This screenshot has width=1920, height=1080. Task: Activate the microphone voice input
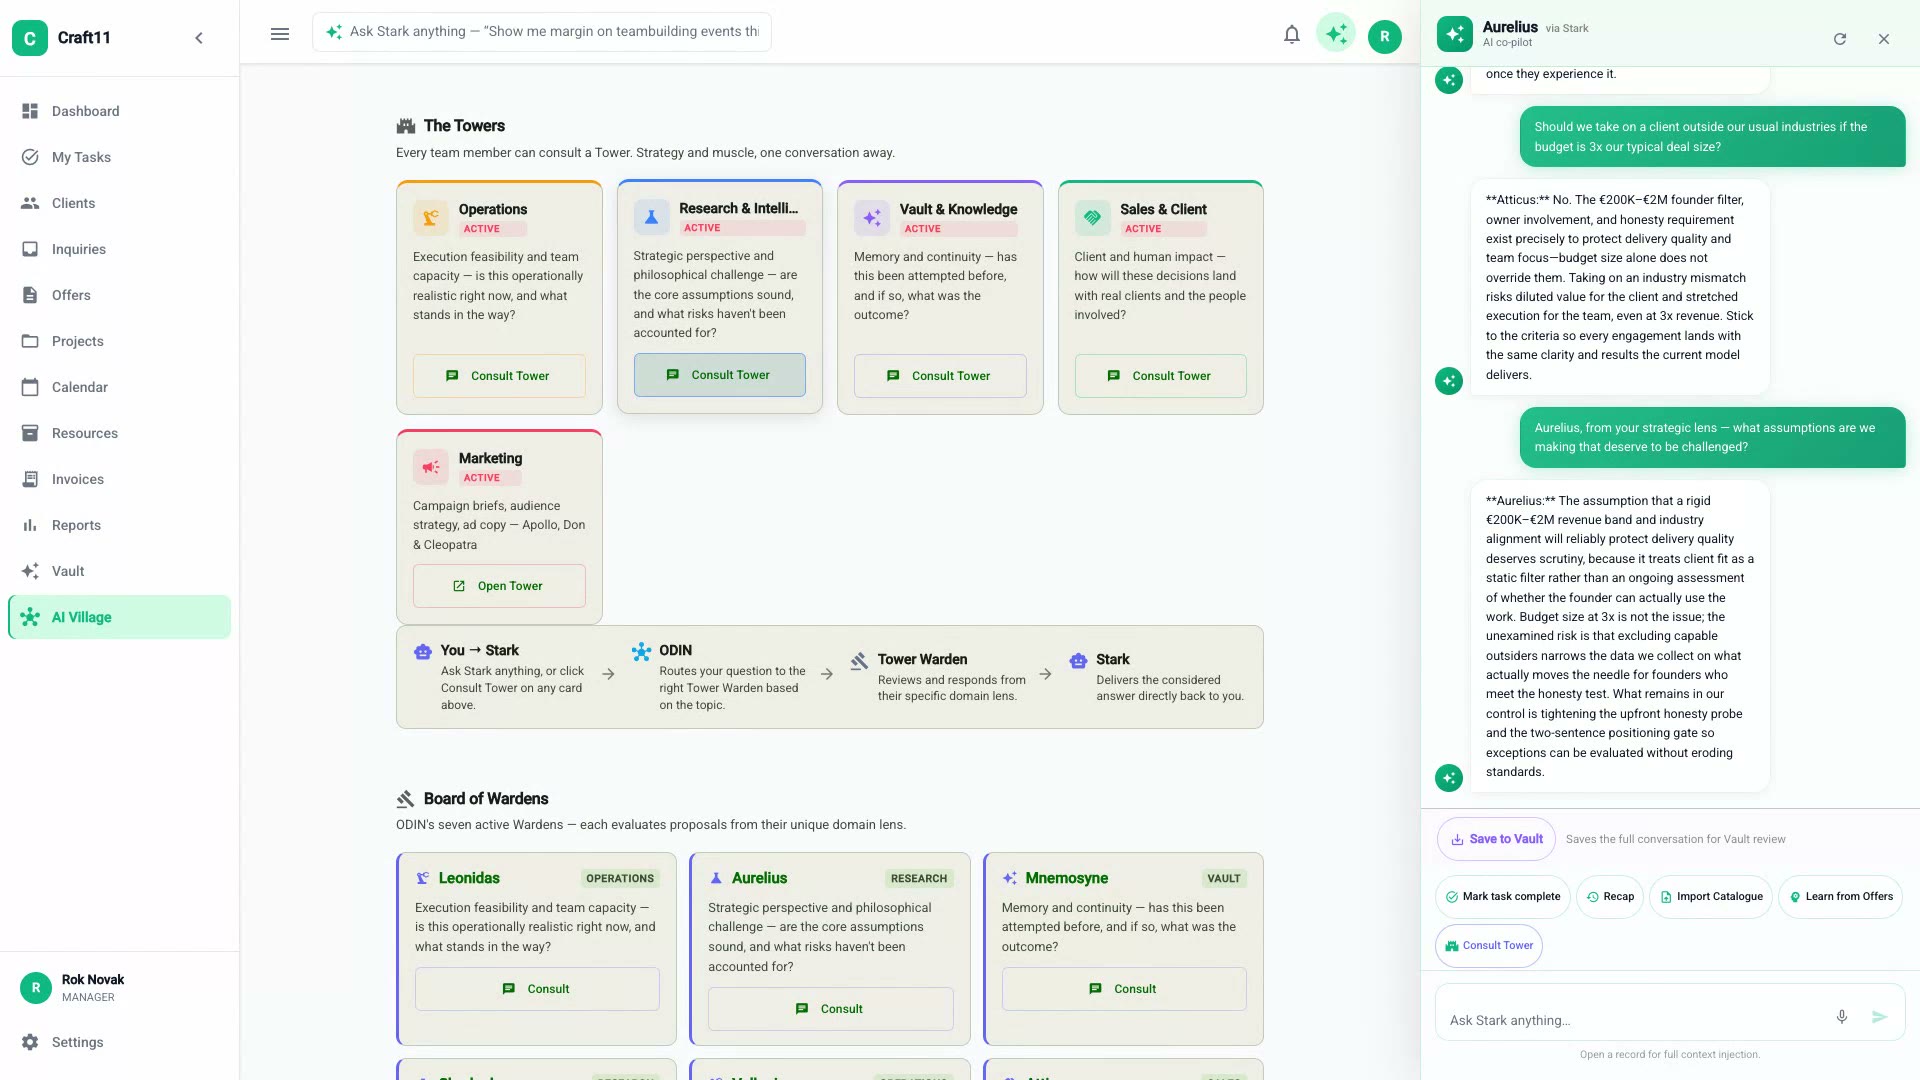tap(1842, 1017)
